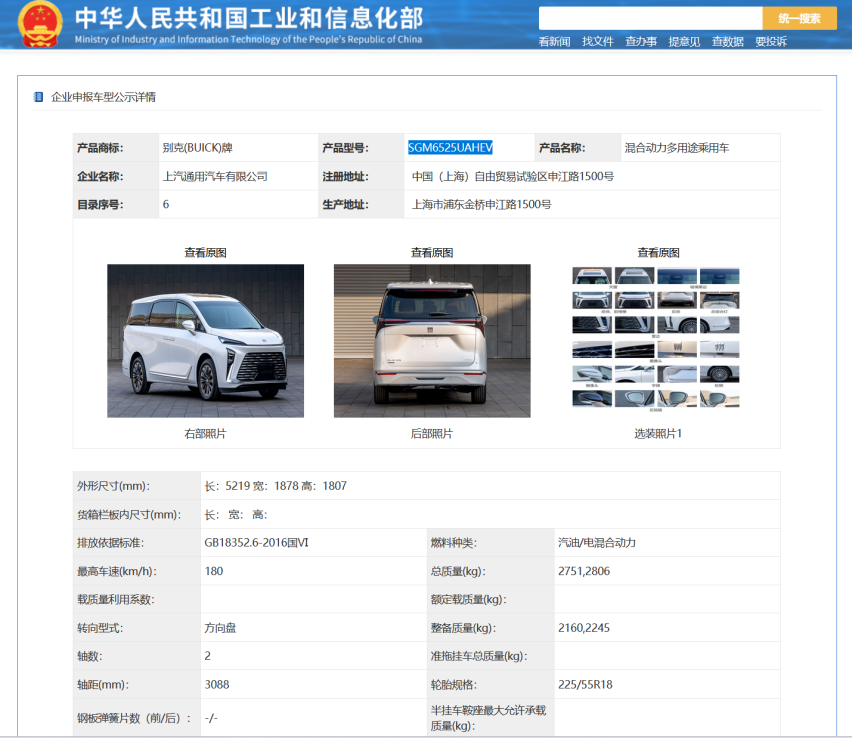Image resolution: width=852 pixels, height=738 pixels.
Task: Click the 轮胎规格 label
Action: point(454,684)
